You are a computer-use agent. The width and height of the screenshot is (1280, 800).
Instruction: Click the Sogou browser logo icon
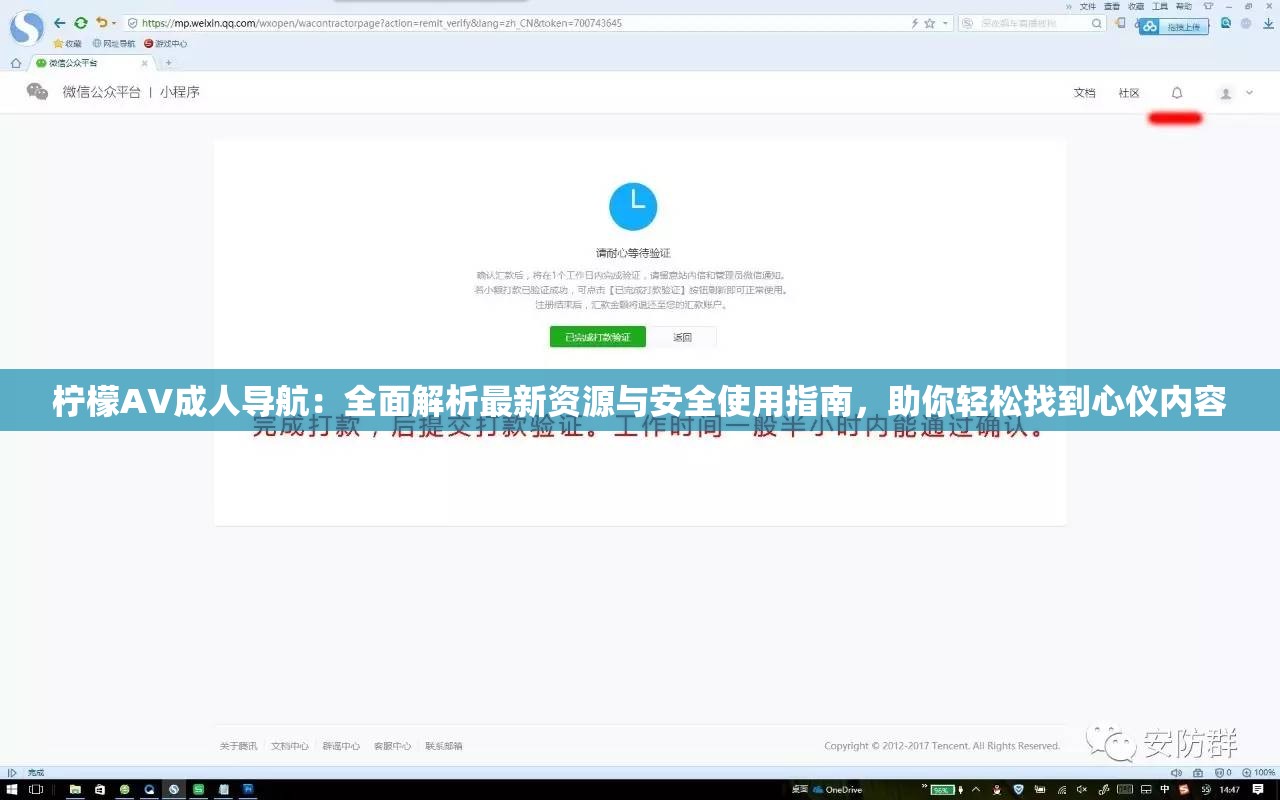point(26,26)
